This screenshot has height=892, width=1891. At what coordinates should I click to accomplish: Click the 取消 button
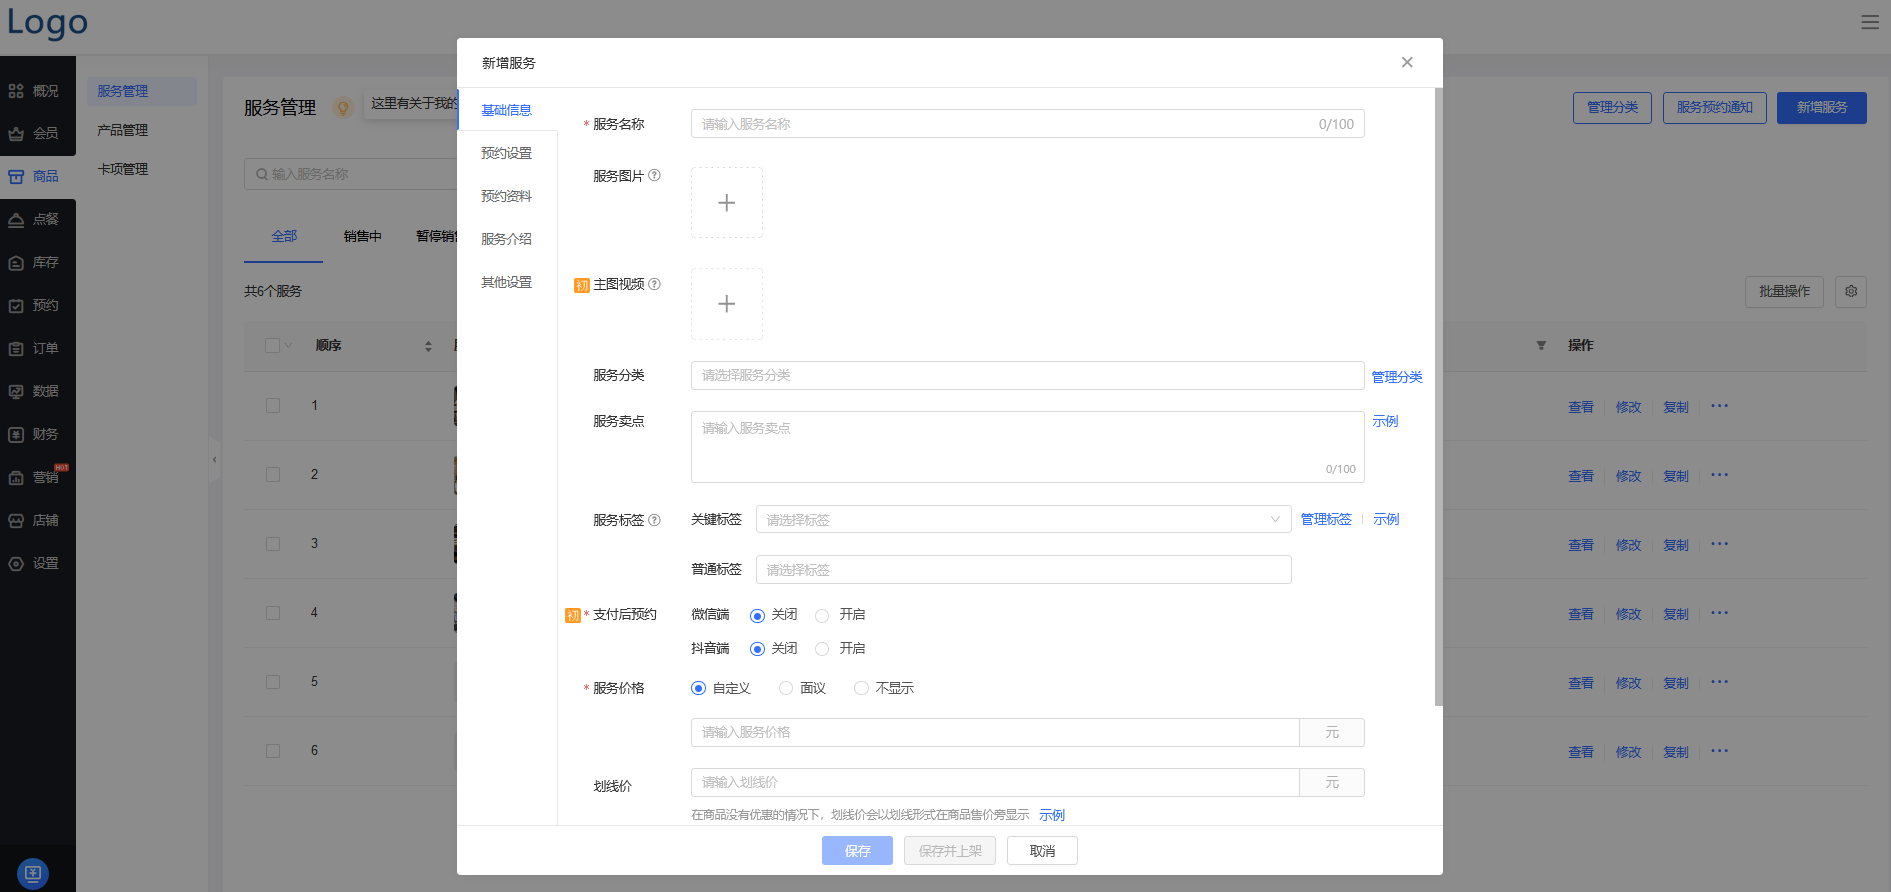[1042, 851]
